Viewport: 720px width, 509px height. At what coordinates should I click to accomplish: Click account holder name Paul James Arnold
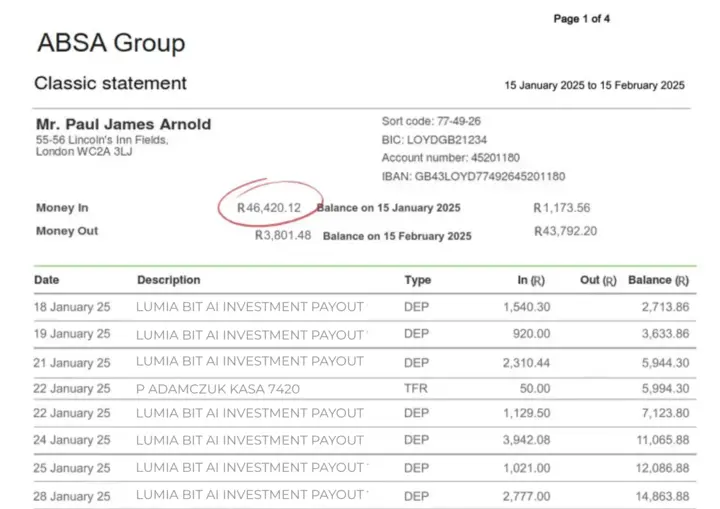(x=123, y=125)
